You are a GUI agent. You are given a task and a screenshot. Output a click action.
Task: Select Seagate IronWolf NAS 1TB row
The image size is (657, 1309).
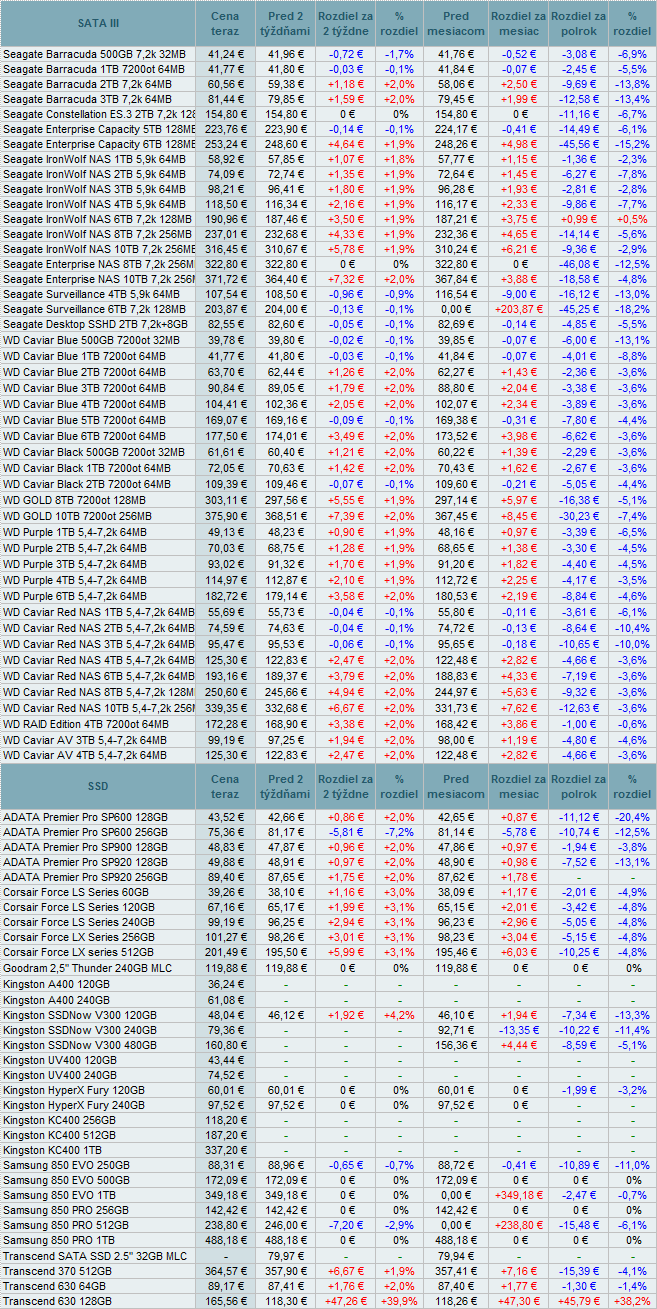(x=328, y=160)
